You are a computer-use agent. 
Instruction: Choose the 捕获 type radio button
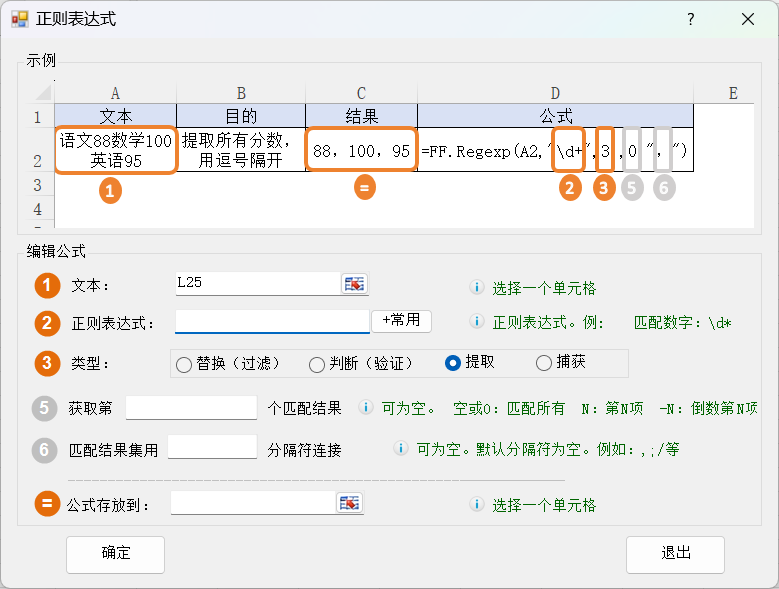[544, 363]
